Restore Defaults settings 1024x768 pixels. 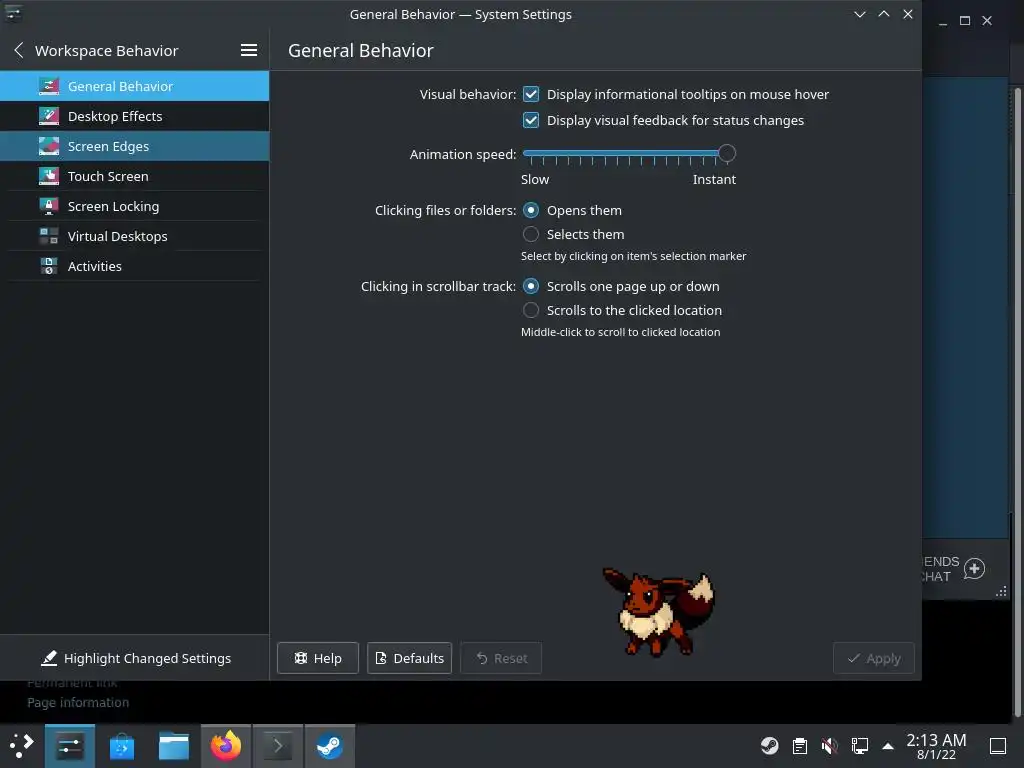tap(409, 658)
